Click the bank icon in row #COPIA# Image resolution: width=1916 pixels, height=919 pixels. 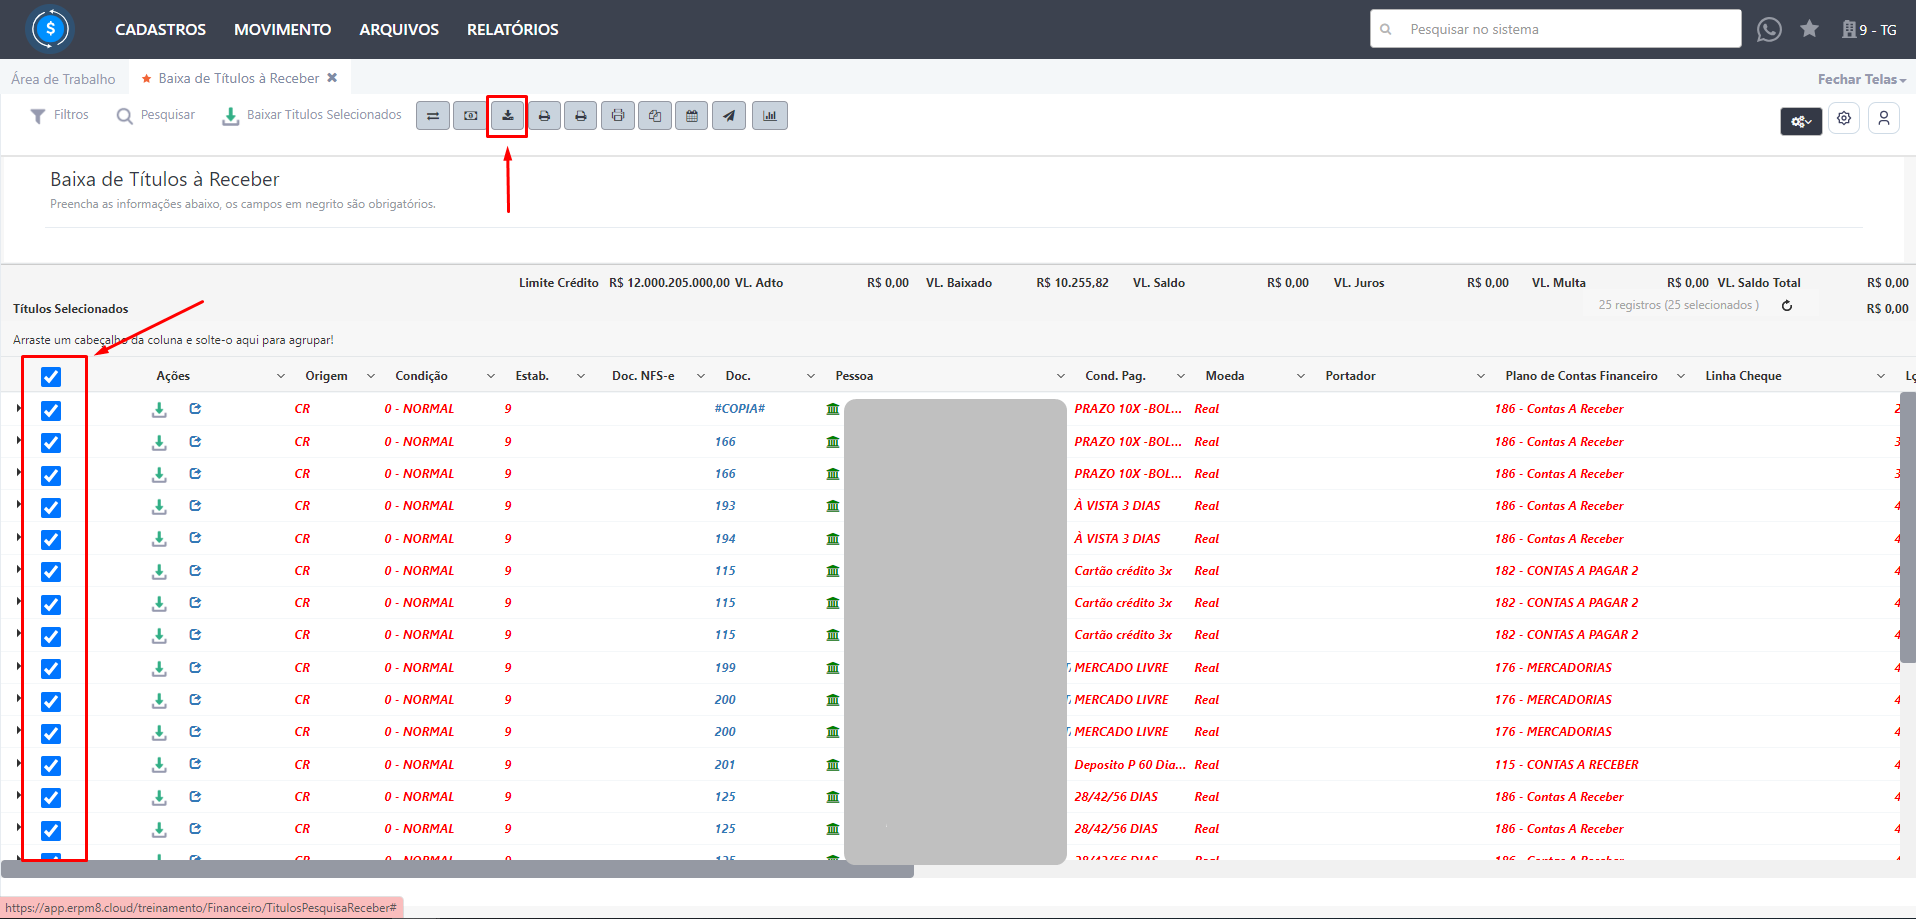(833, 409)
